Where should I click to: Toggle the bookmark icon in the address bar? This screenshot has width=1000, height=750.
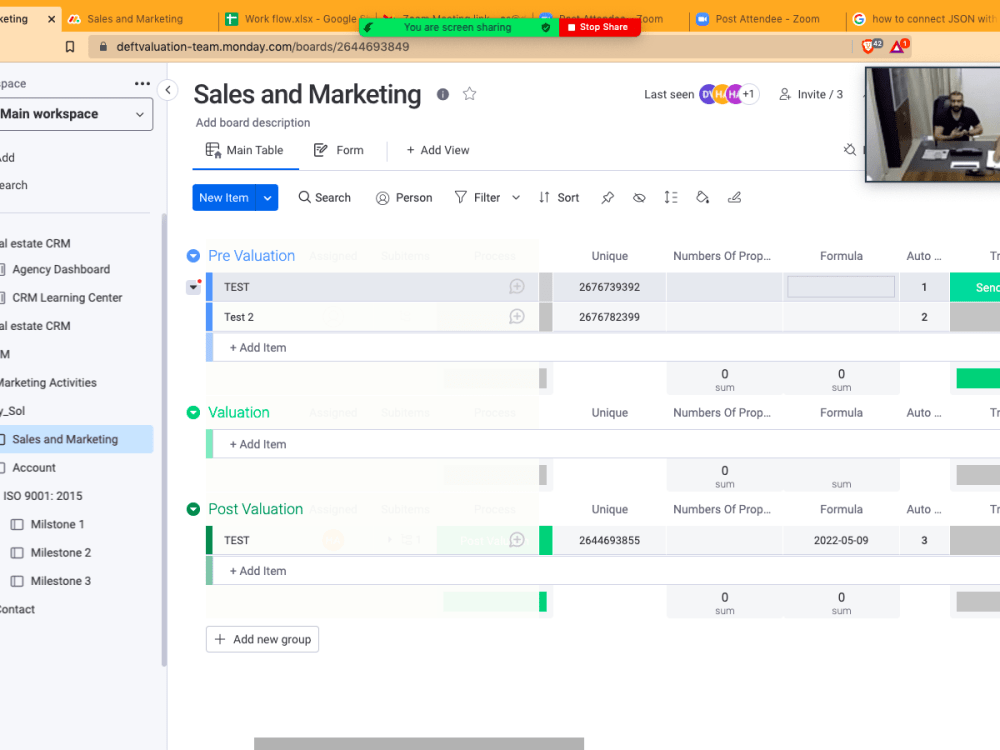(x=69, y=45)
